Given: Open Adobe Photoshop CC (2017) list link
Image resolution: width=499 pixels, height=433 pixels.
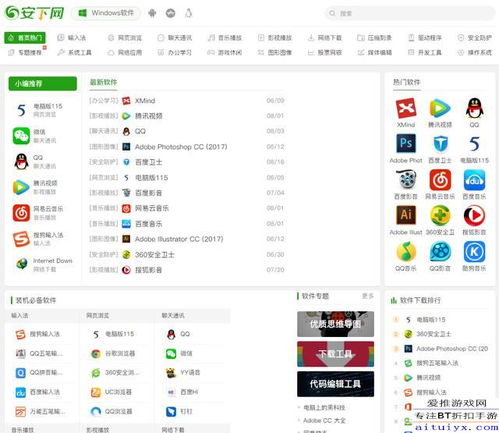Looking at the screenshot, I should pyautogui.click(x=181, y=147).
